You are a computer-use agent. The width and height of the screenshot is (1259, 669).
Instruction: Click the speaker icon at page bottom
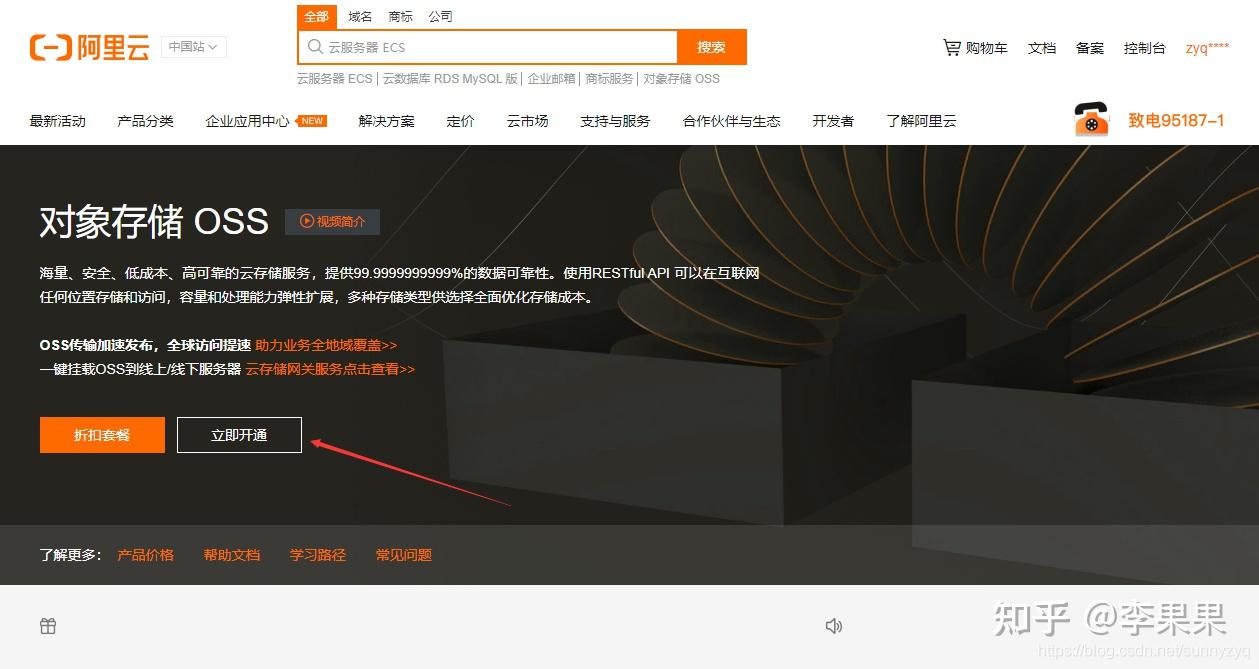(x=834, y=625)
